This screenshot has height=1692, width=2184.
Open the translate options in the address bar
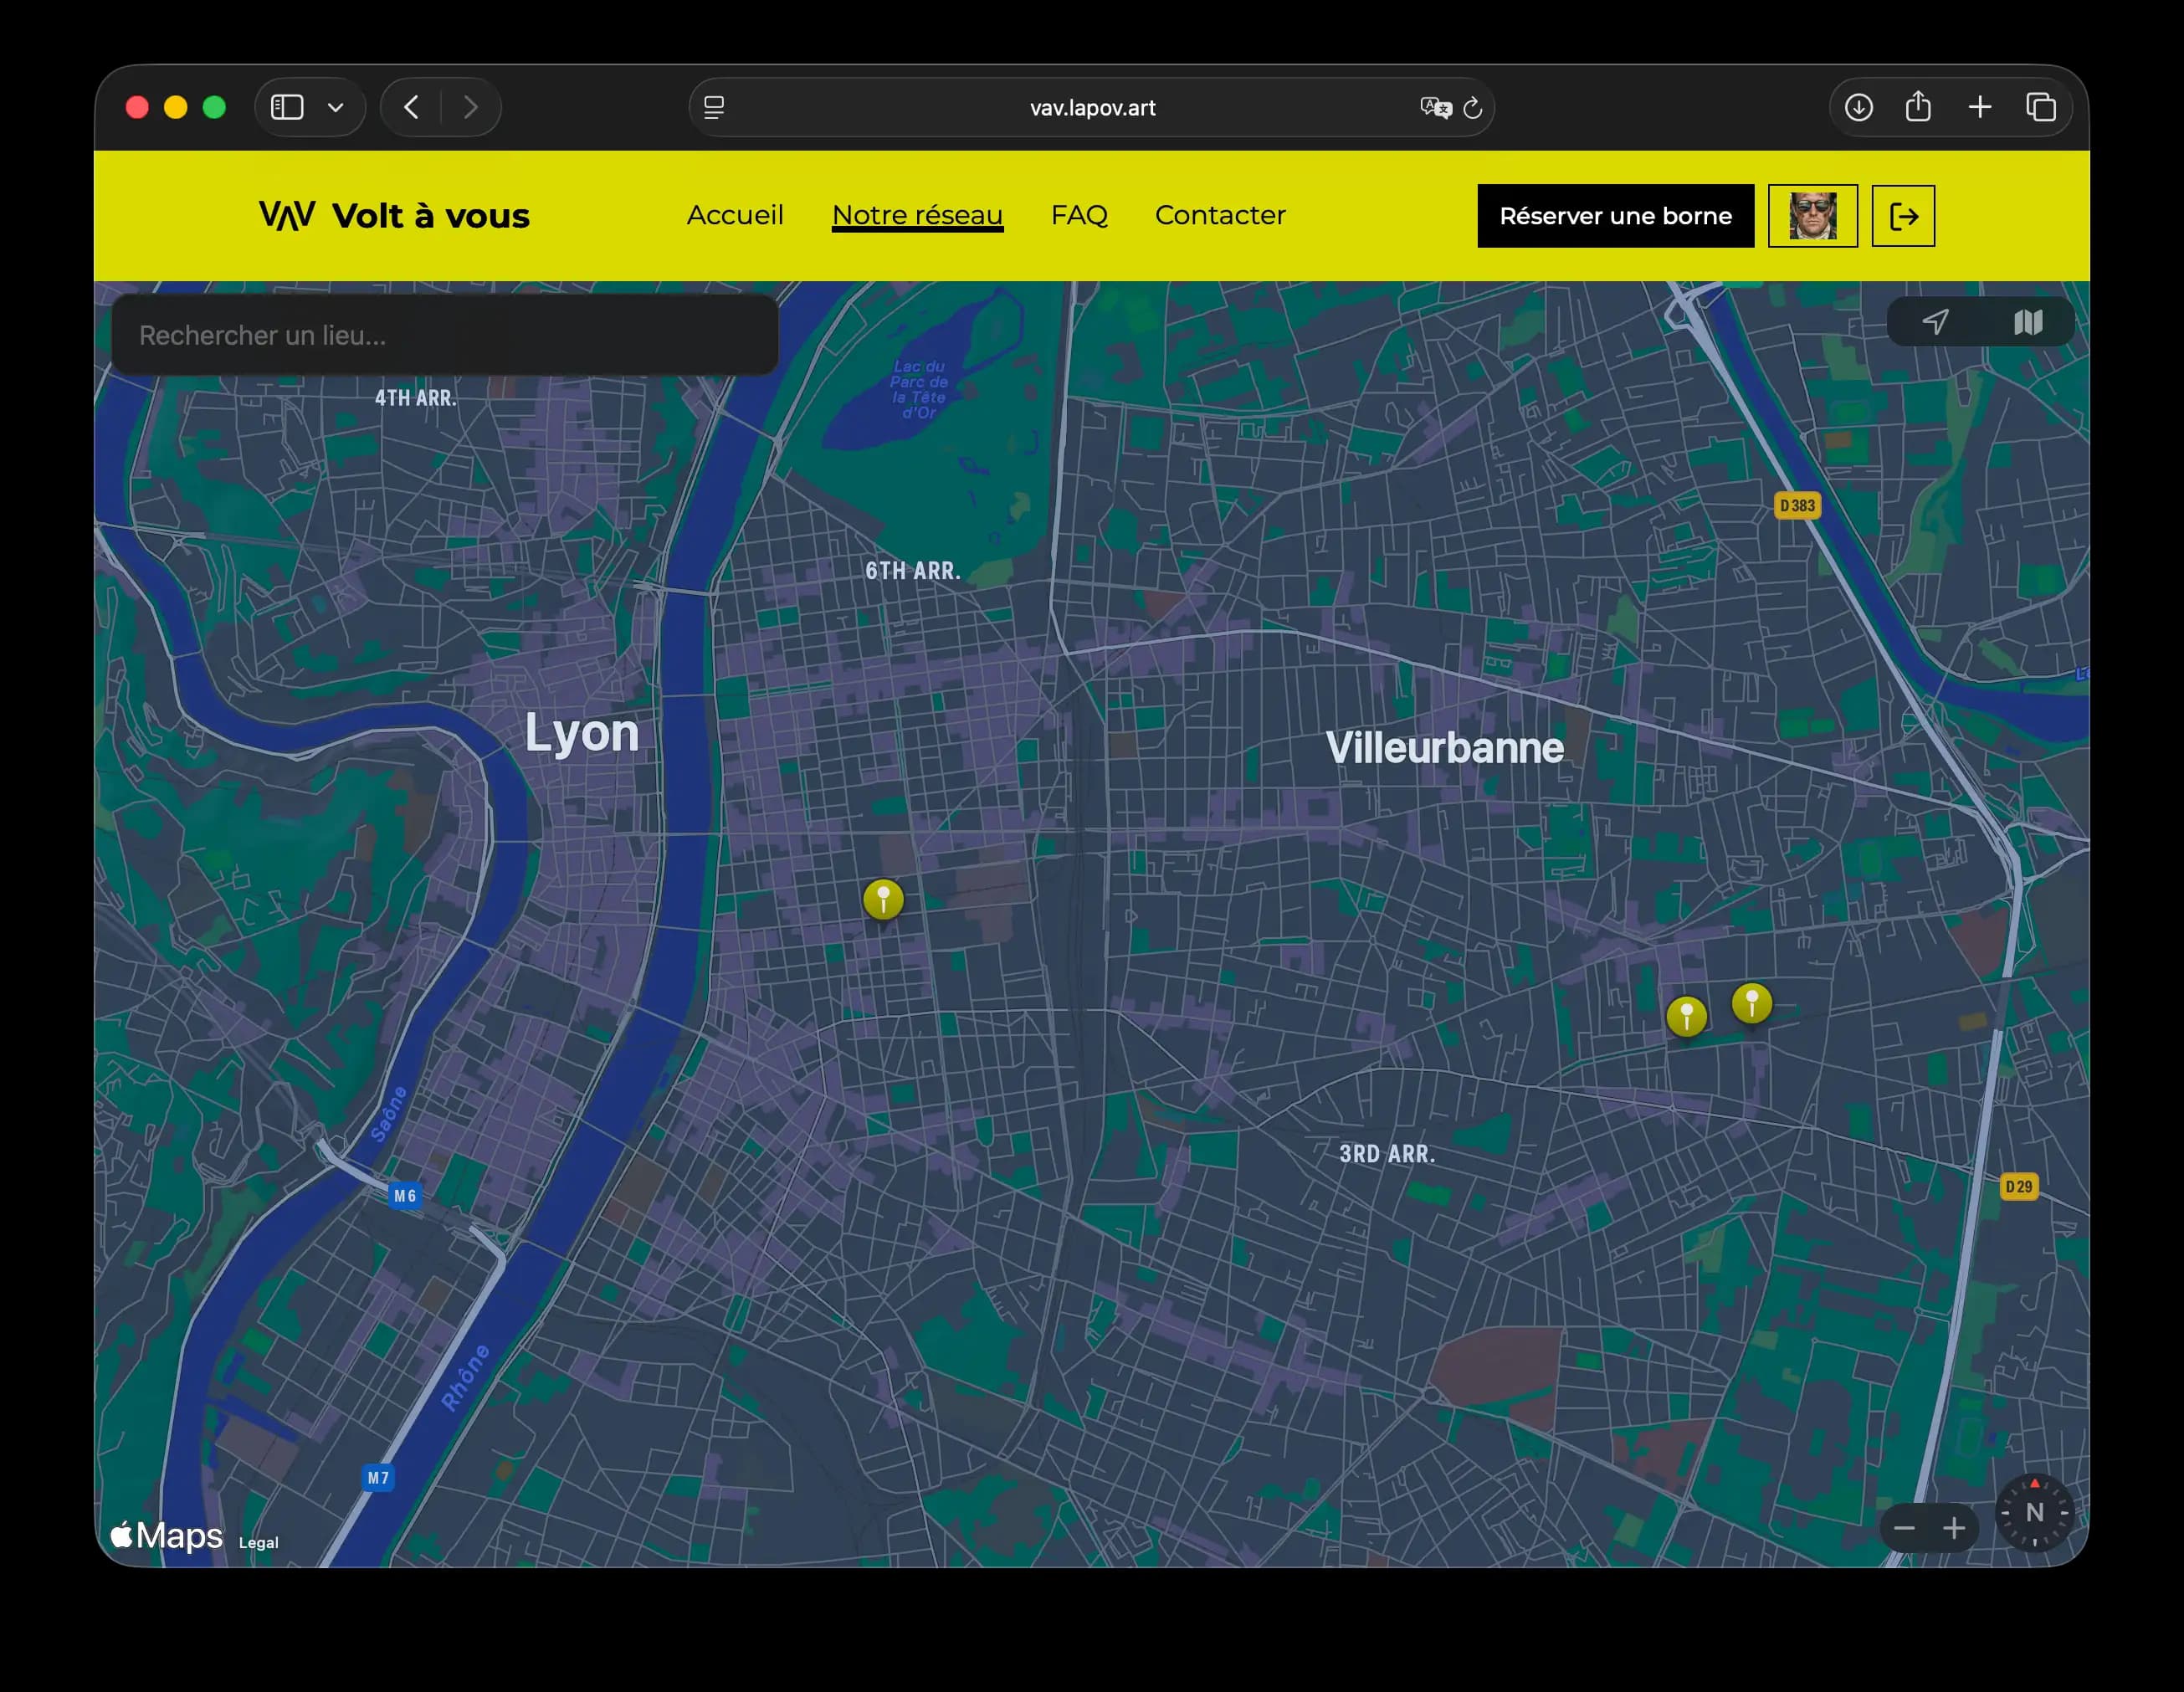[x=1434, y=108]
